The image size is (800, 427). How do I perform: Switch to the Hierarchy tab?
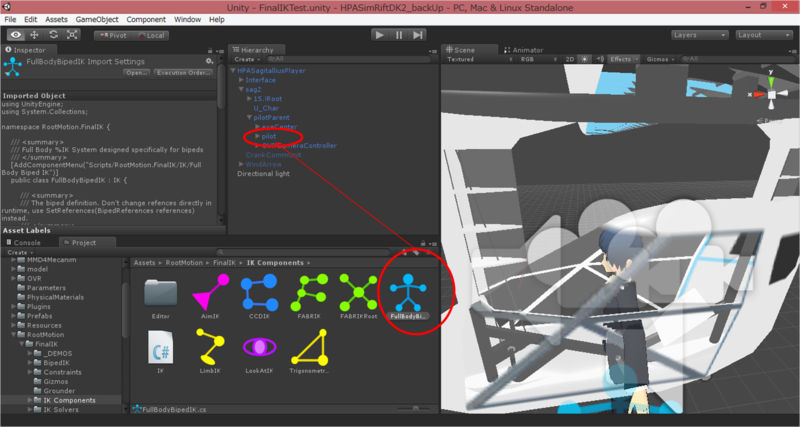[257, 50]
